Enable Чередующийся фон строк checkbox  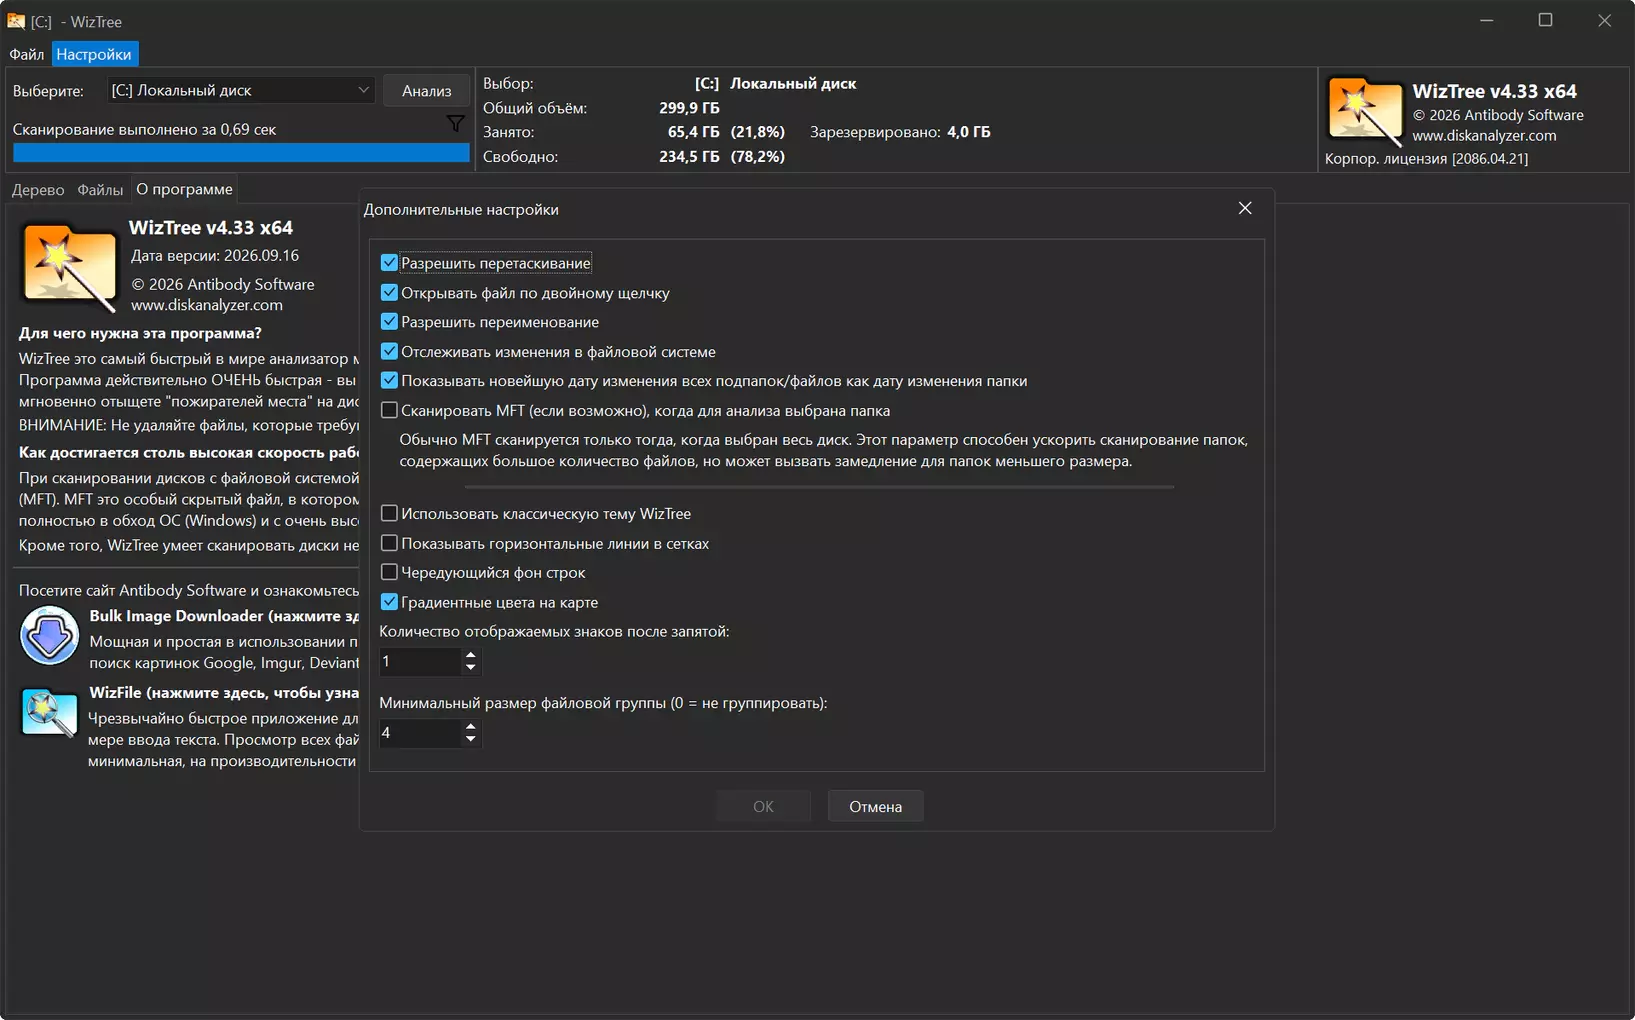pos(389,573)
